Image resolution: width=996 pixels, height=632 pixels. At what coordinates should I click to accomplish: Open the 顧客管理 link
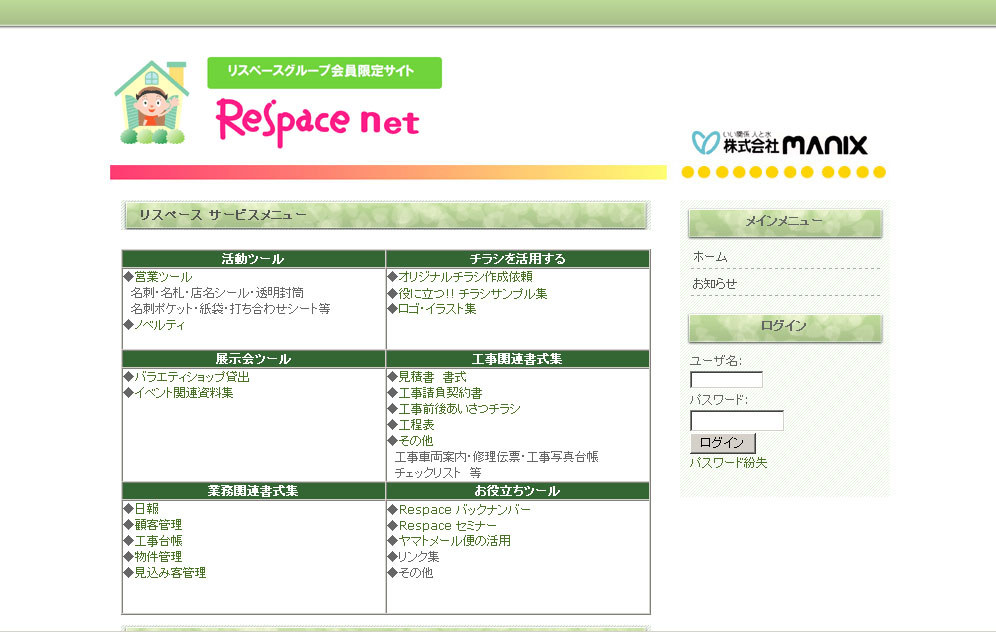[x=158, y=525]
